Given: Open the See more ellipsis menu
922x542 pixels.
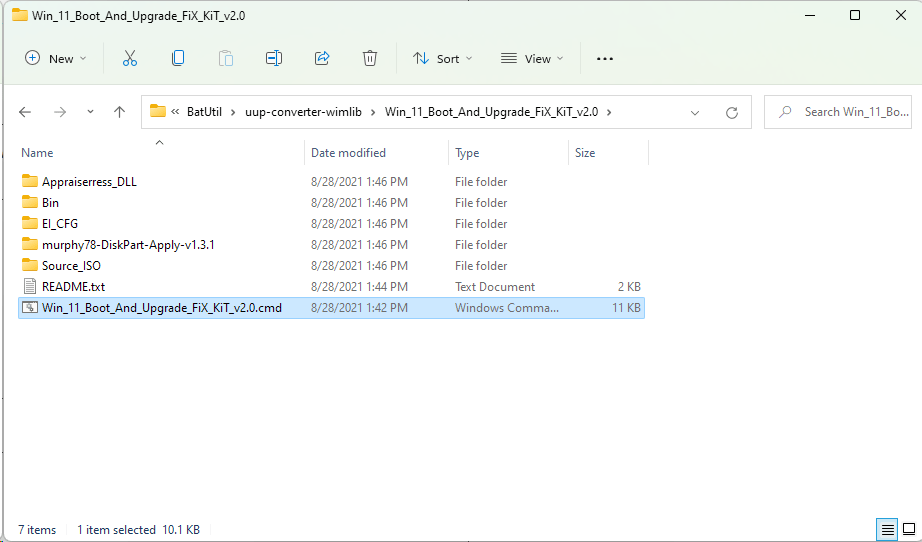Looking at the screenshot, I should click(x=604, y=59).
